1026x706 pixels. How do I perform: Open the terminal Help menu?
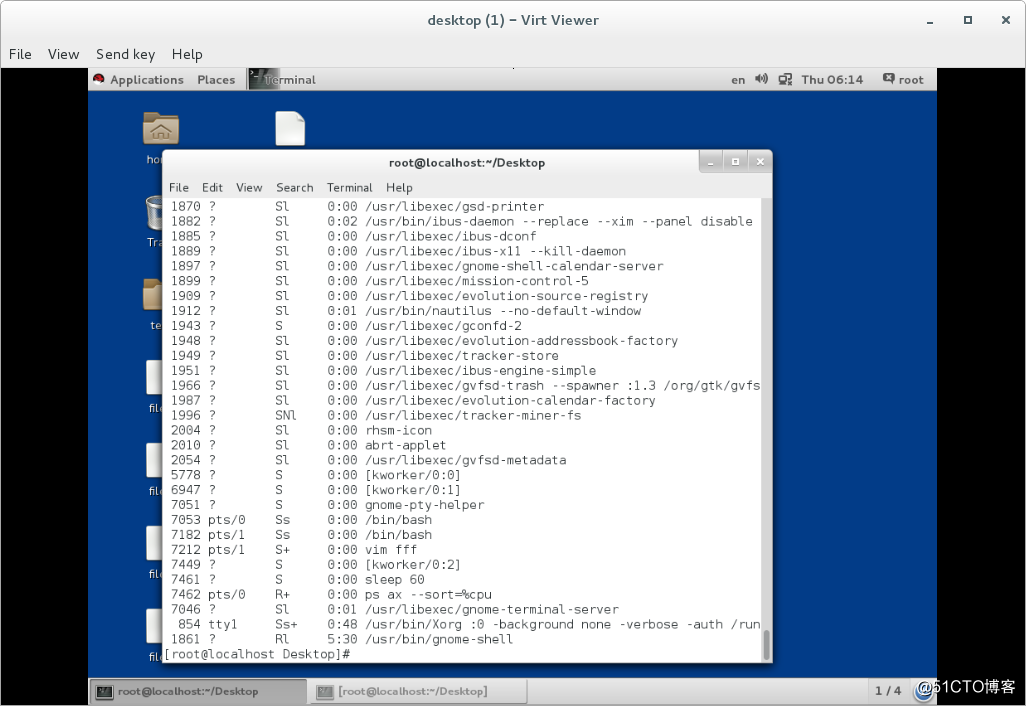399,188
